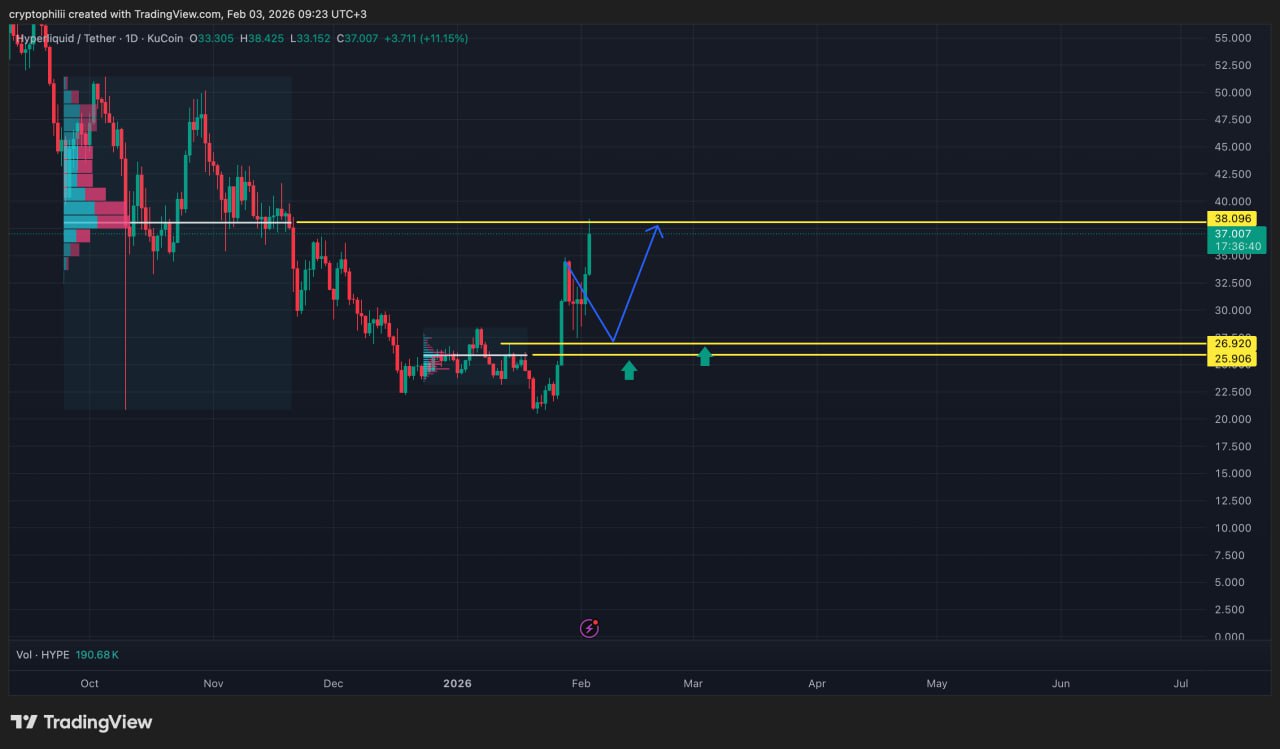Click the 2026 label on time axis
The width and height of the screenshot is (1280, 749).
tap(457, 684)
